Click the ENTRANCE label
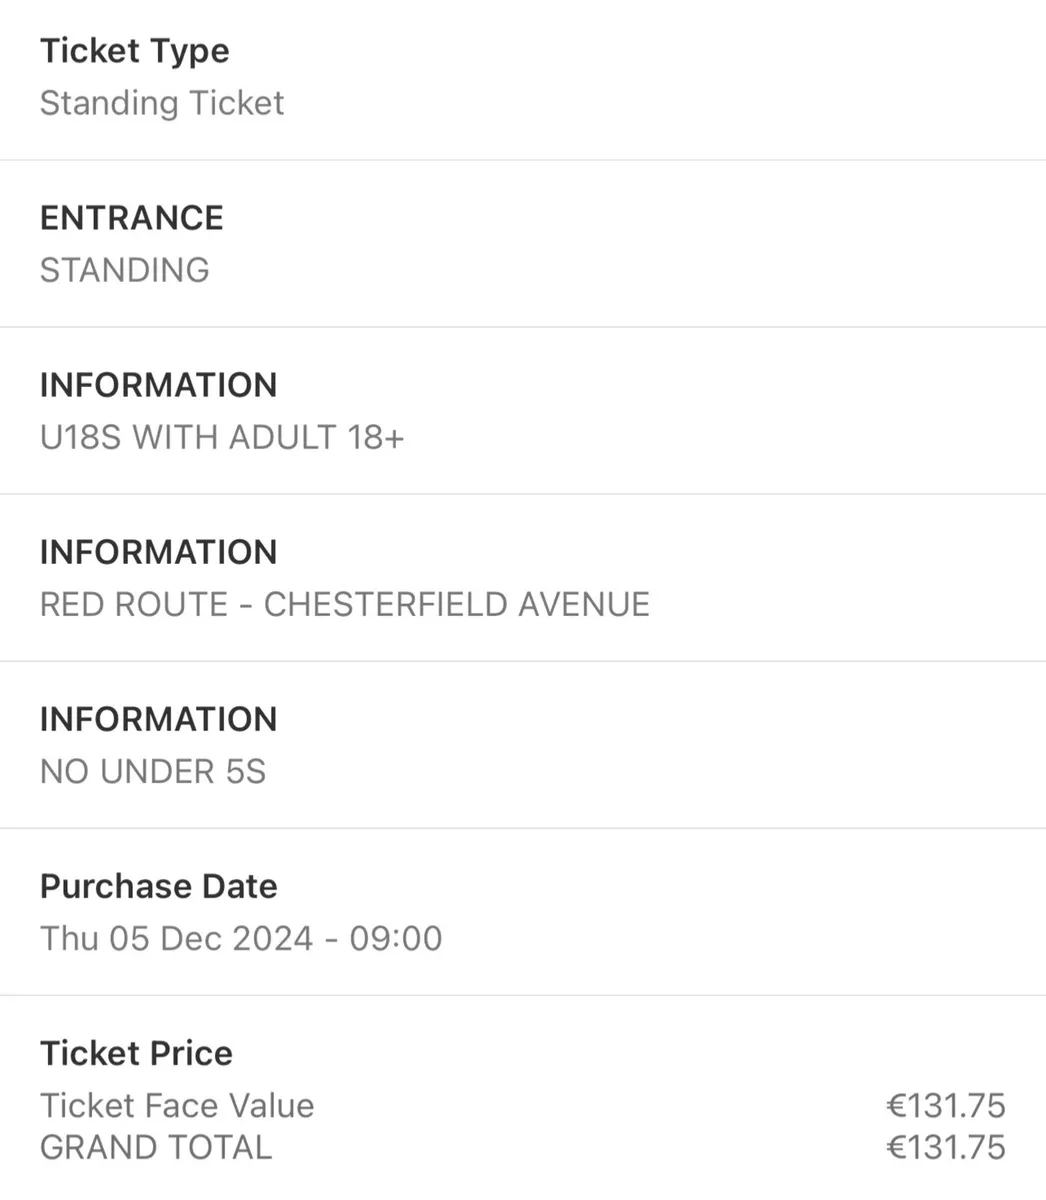The width and height of the screenshot is (1046, 1200). tap(132, 218)
